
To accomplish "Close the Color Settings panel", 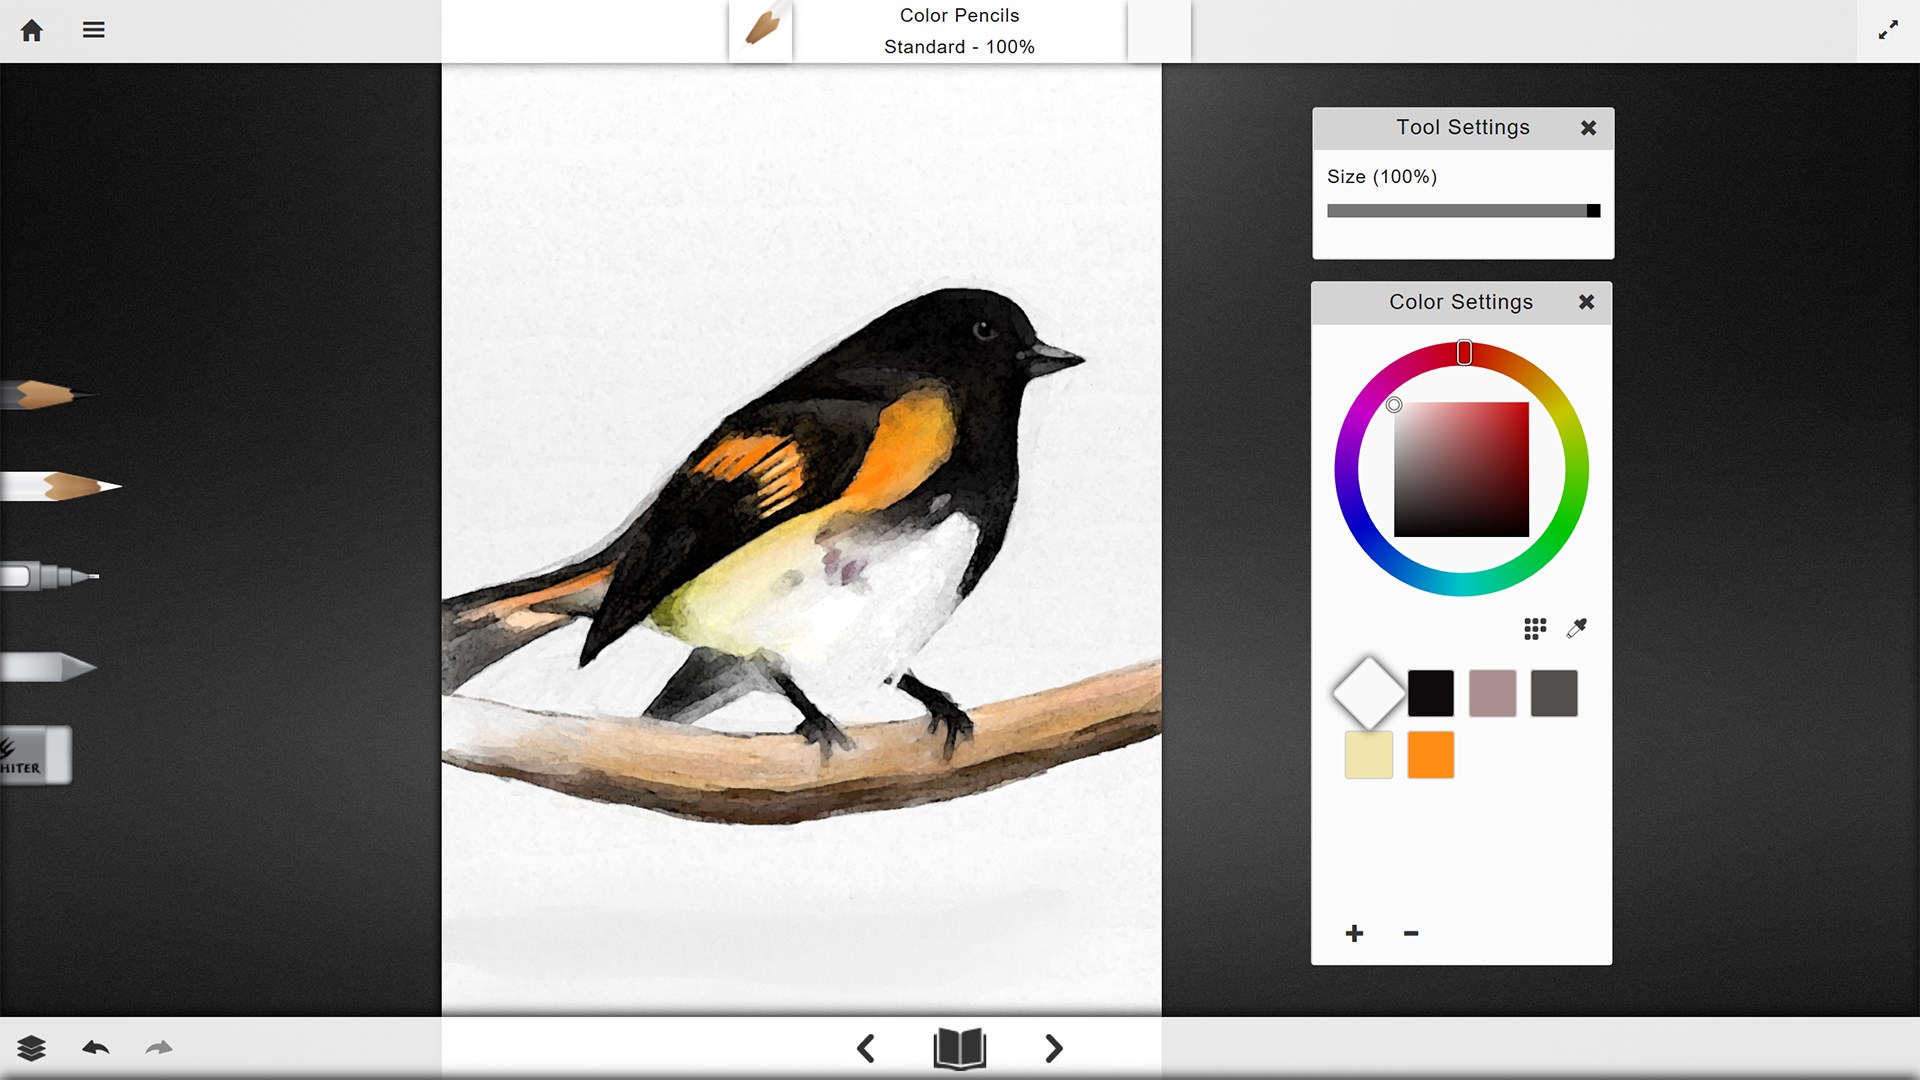I will pos(1586,302).
